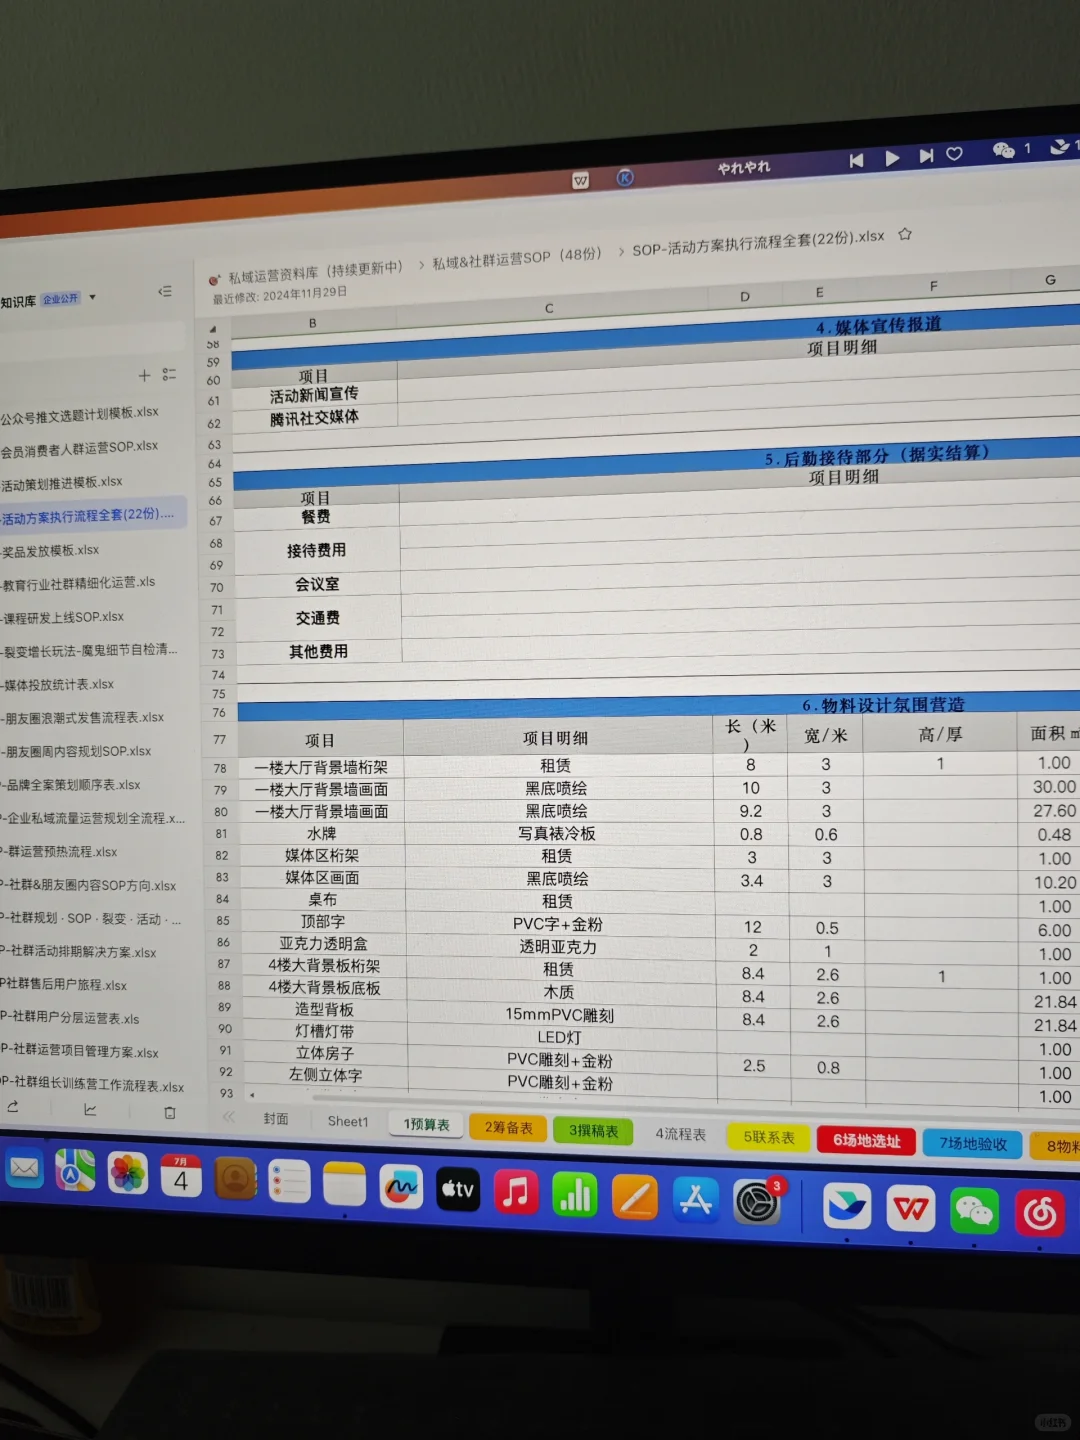The image size is (1080, 1440).
Task: Click the select-all triangle above row numbers
Action: click(212, 327)
